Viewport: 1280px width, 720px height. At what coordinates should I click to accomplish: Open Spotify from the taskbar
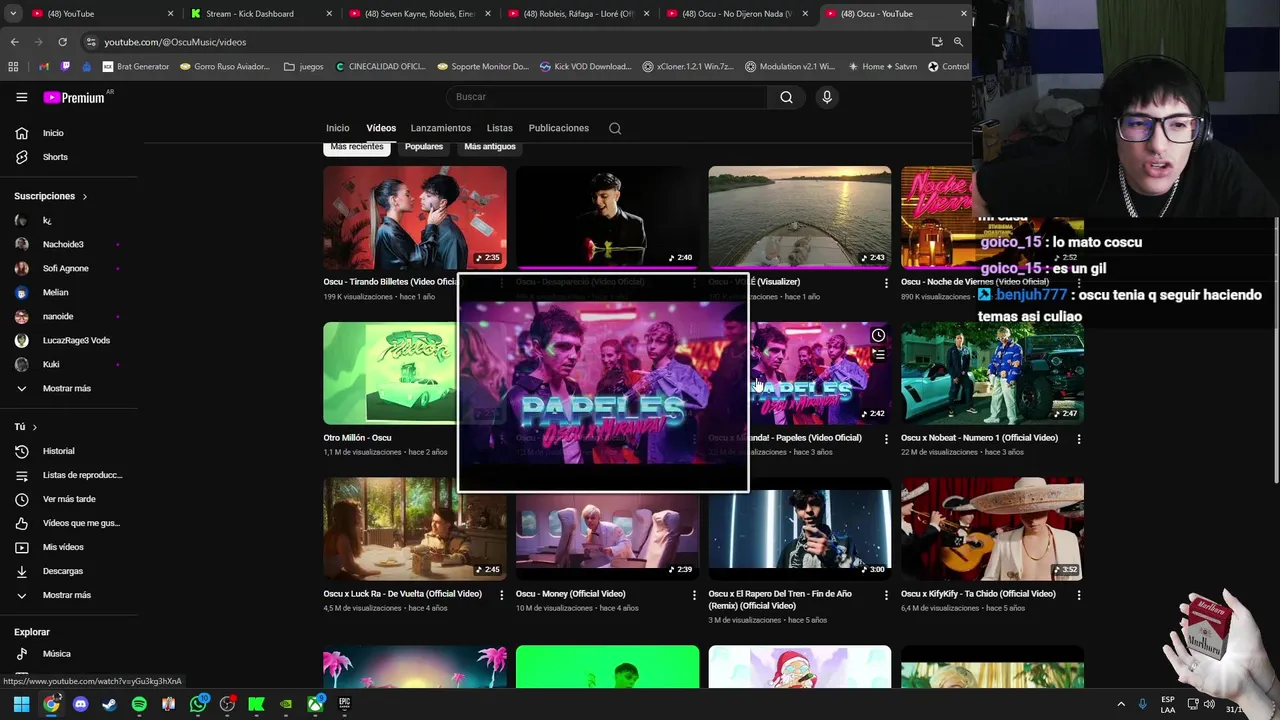tap(139, 704)
